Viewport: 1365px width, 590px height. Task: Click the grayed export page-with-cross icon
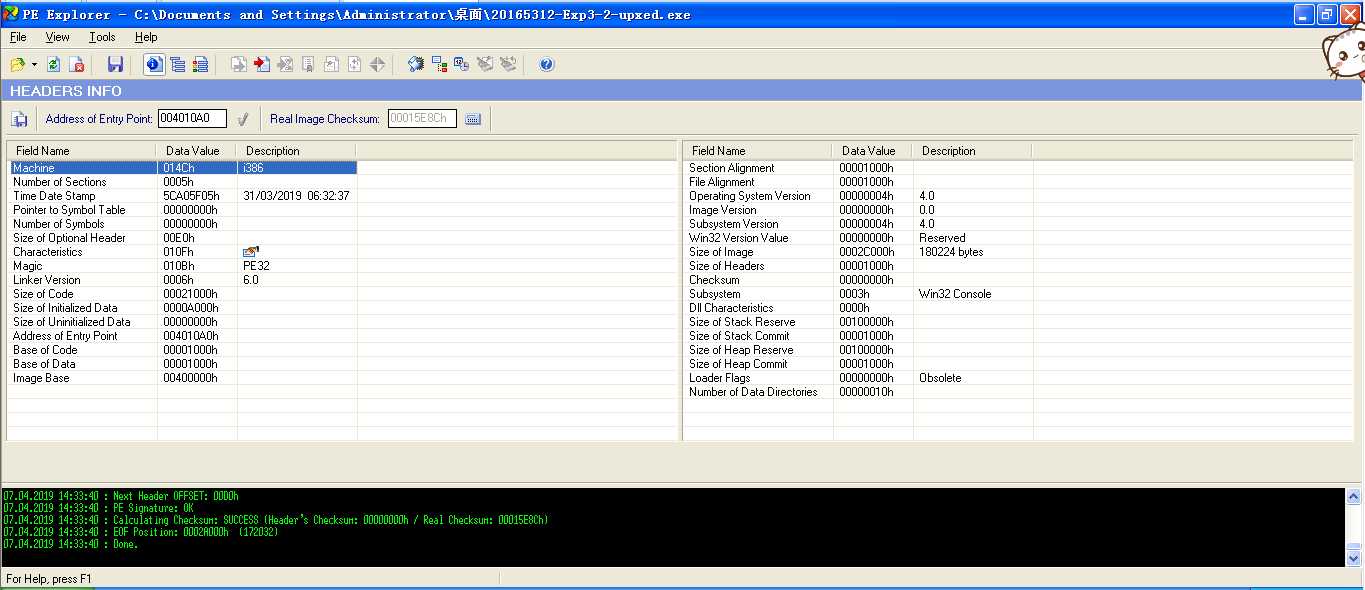click(285, 65)
